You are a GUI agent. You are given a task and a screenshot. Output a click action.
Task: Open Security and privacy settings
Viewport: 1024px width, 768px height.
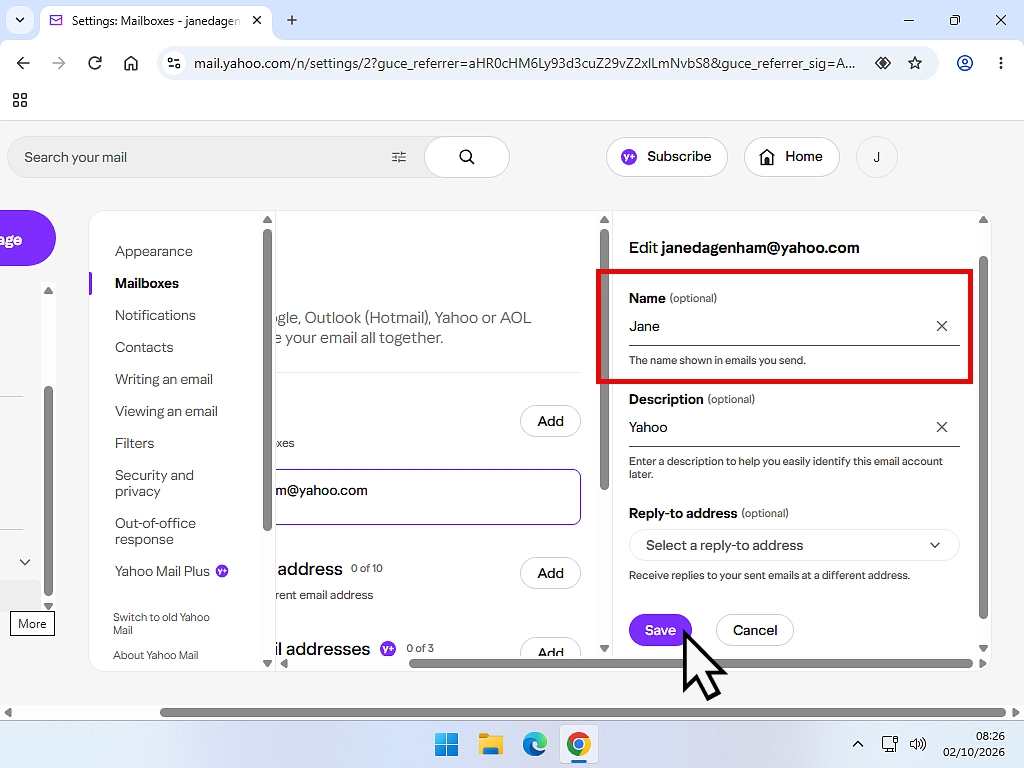coord(154,483)
